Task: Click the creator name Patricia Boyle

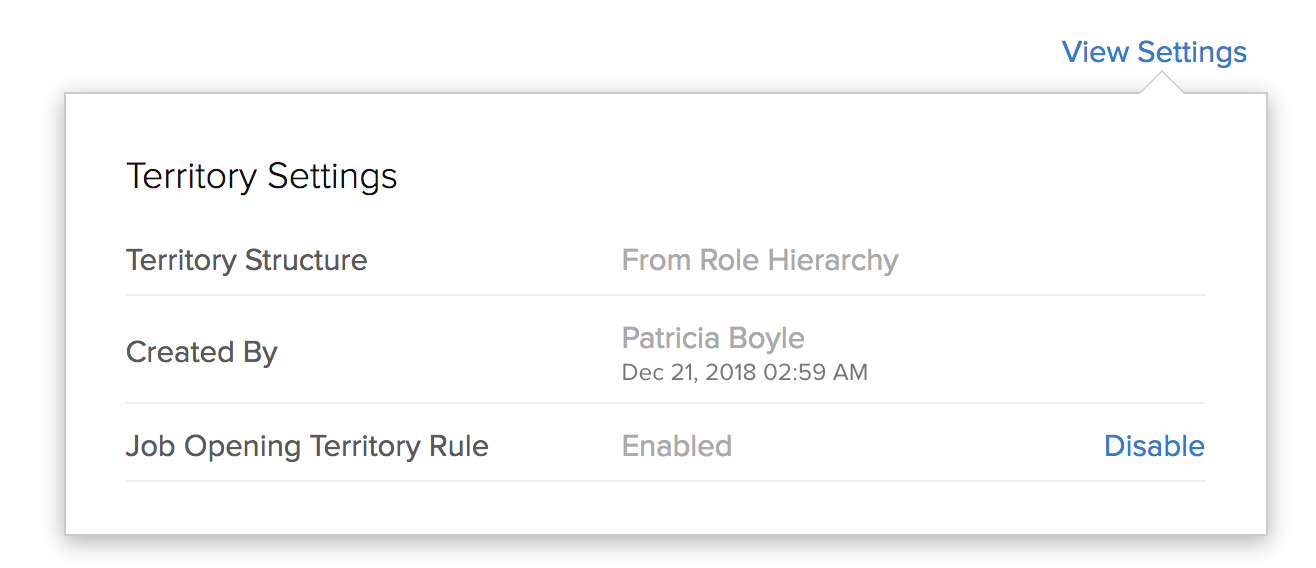Action: 713,338
